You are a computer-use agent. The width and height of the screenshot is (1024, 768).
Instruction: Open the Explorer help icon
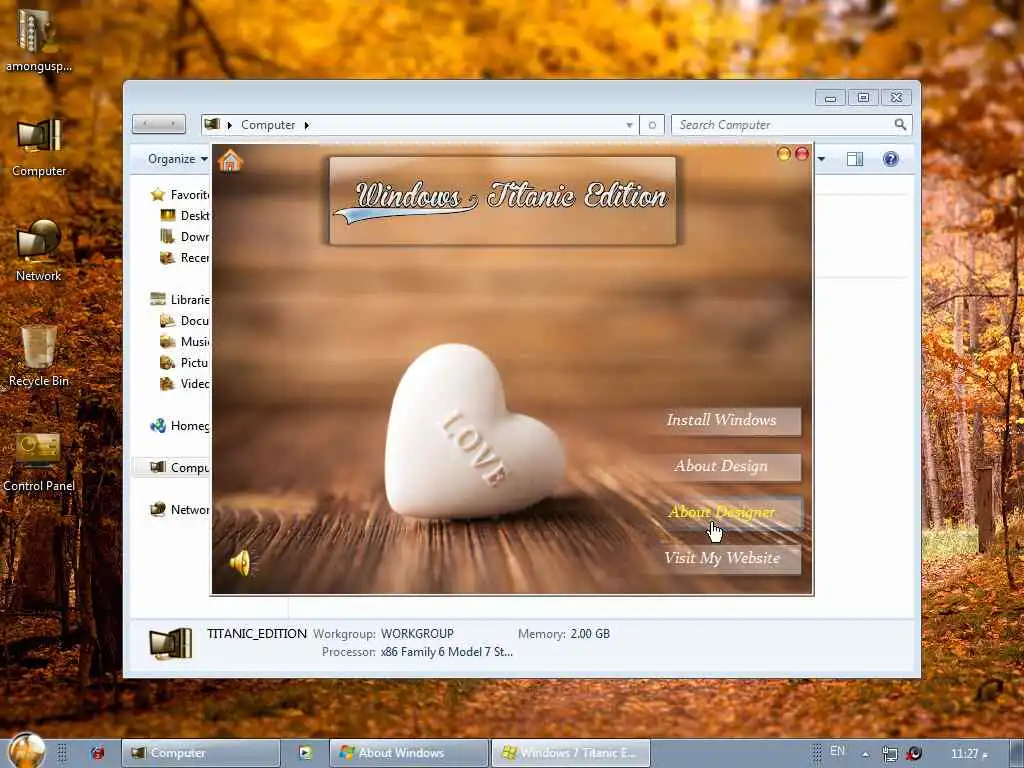(x=890, y=159)
